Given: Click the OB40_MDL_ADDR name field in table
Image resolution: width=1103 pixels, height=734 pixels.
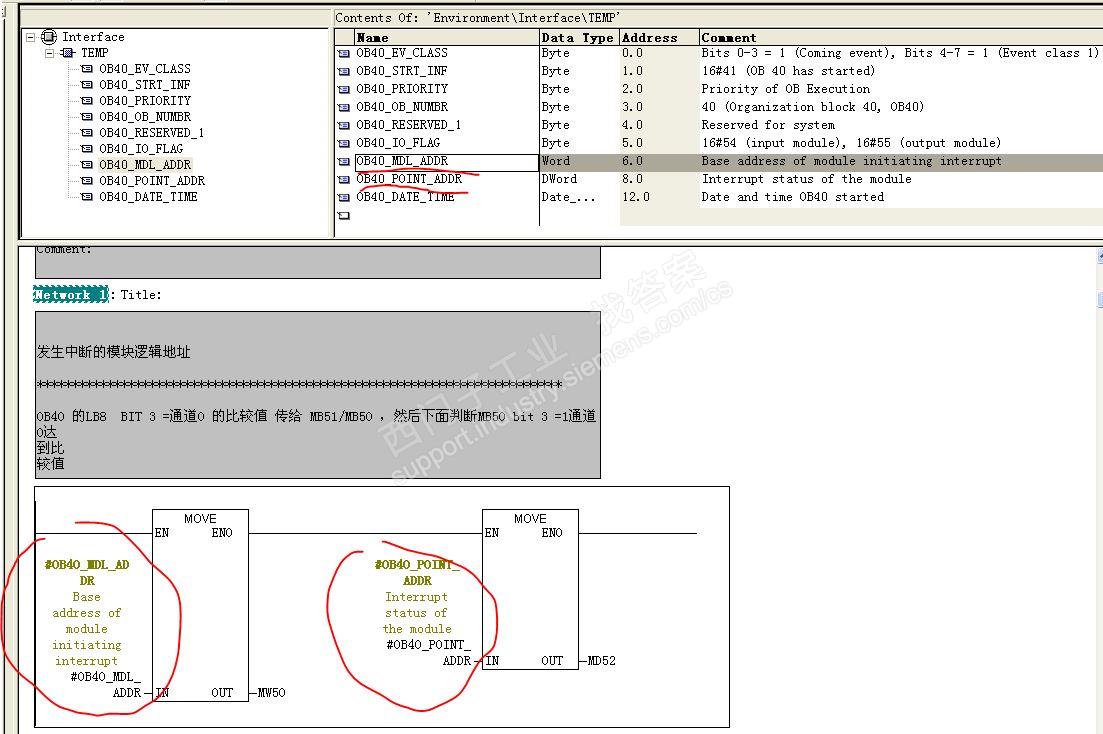Looking at the screenshot, I should click(x=447, y=162).
